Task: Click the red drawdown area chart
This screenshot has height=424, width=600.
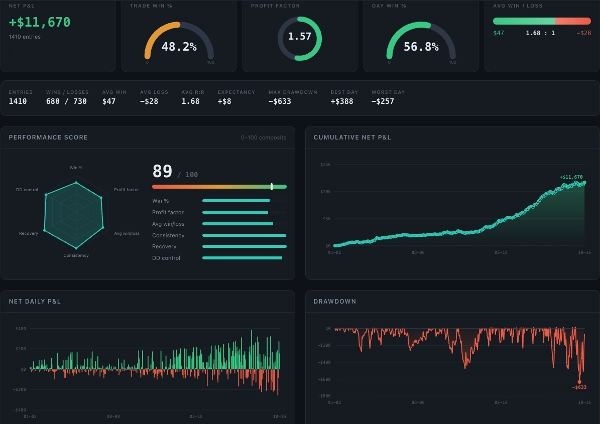Action: [x=459, y=354]
